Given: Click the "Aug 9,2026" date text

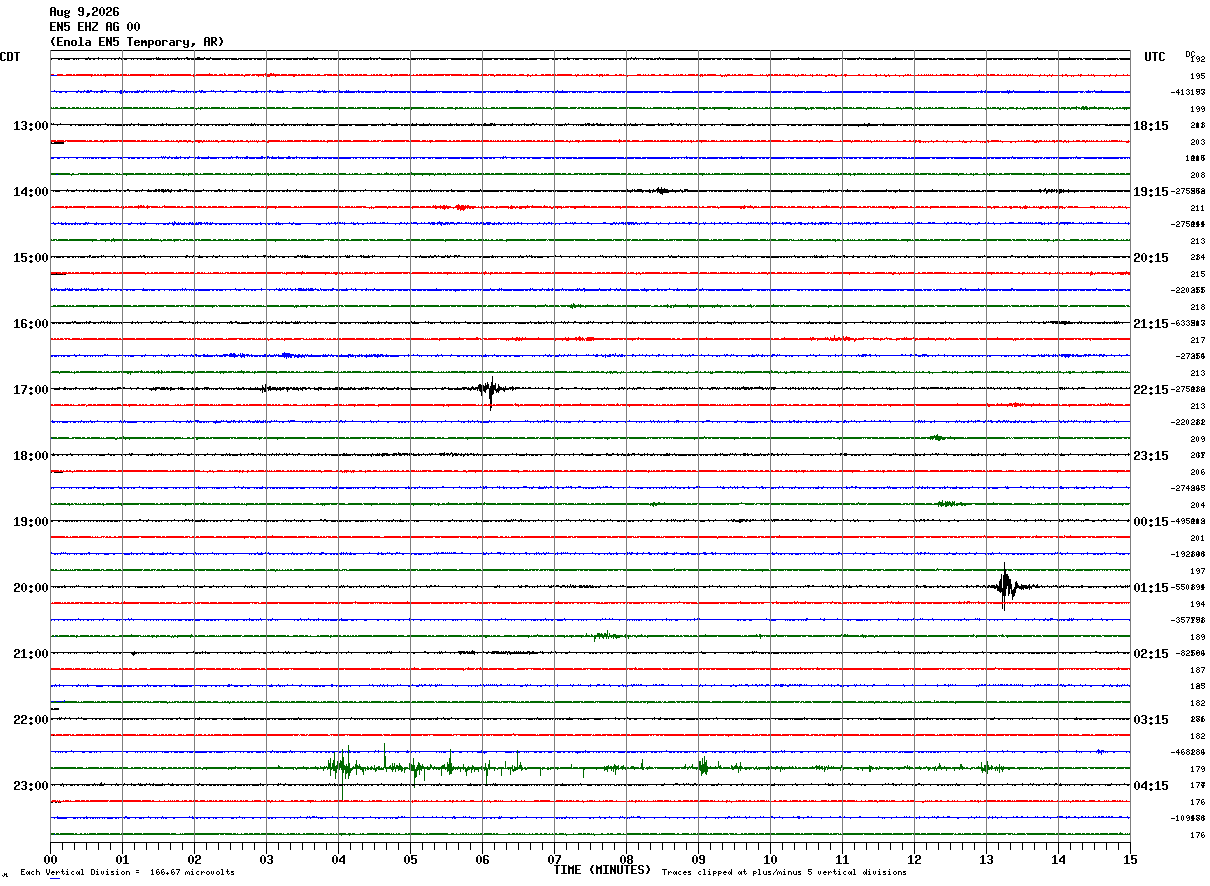Looking at the screenshot, I should tap(84, 12).
